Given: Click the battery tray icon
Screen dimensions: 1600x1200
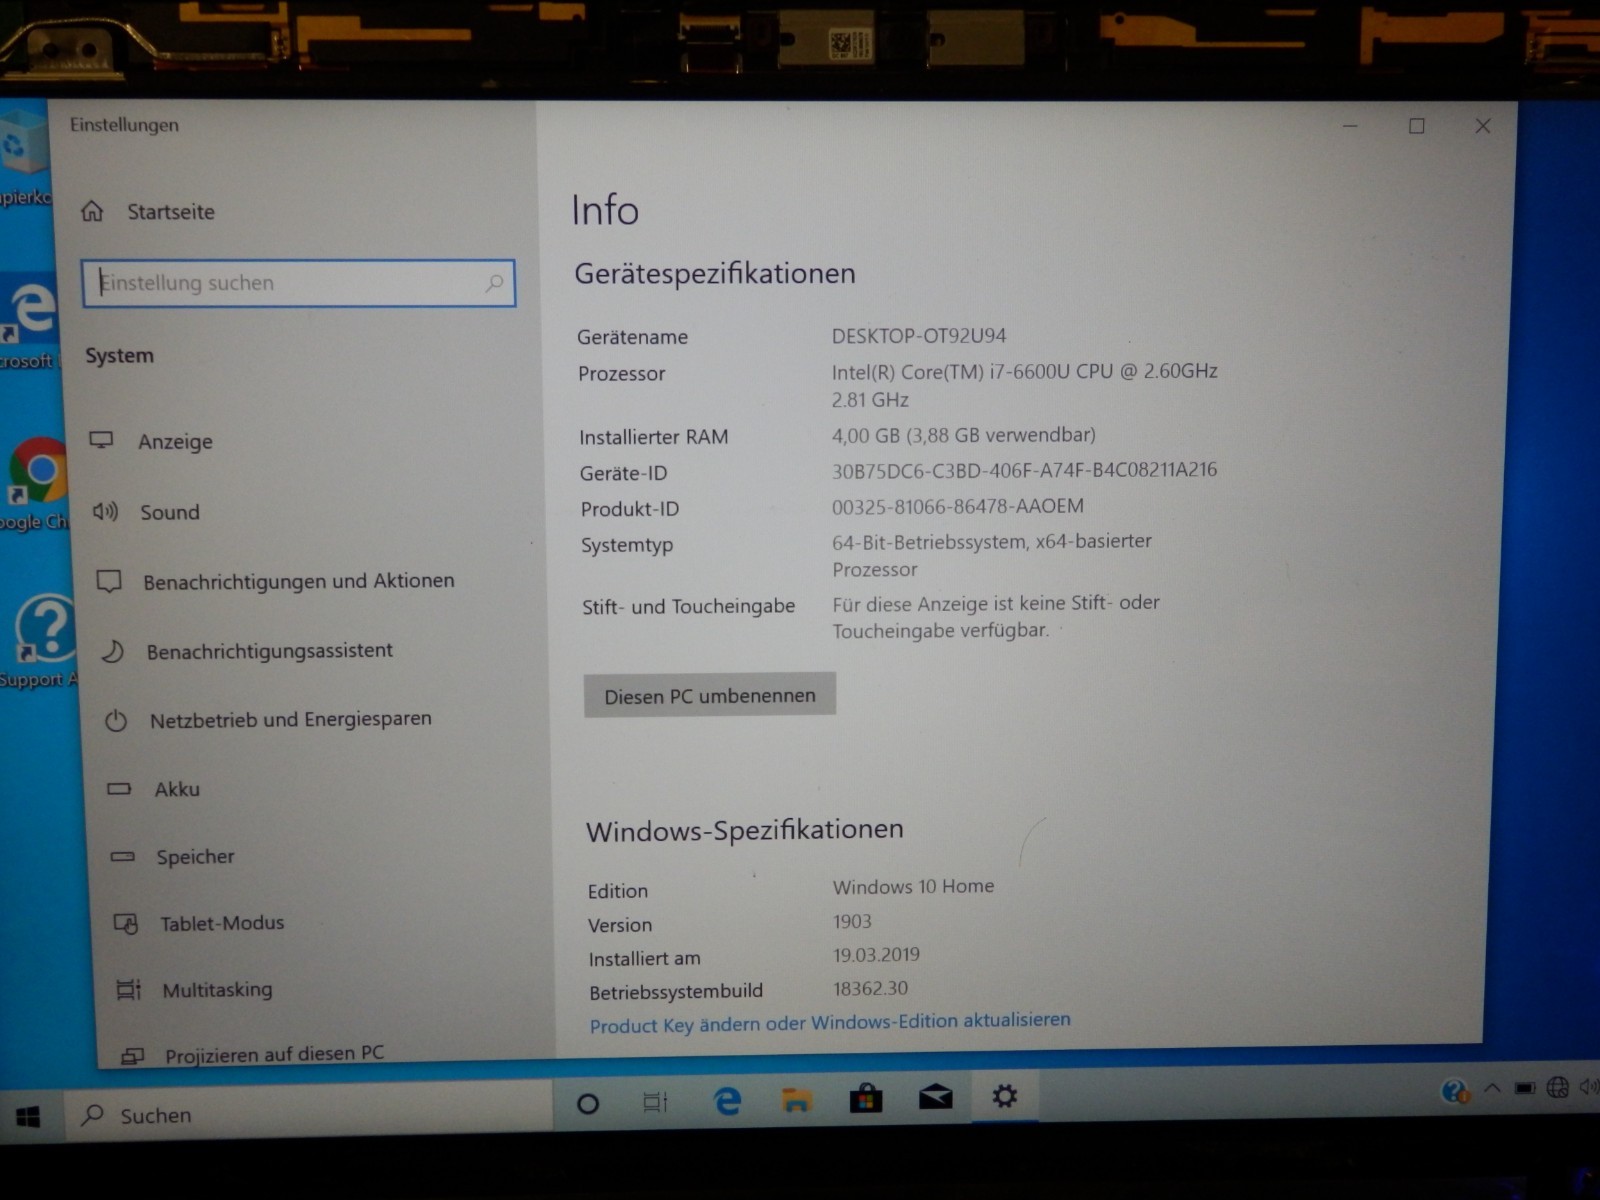Looking at the screenshot, I should click(1525, 1088).
